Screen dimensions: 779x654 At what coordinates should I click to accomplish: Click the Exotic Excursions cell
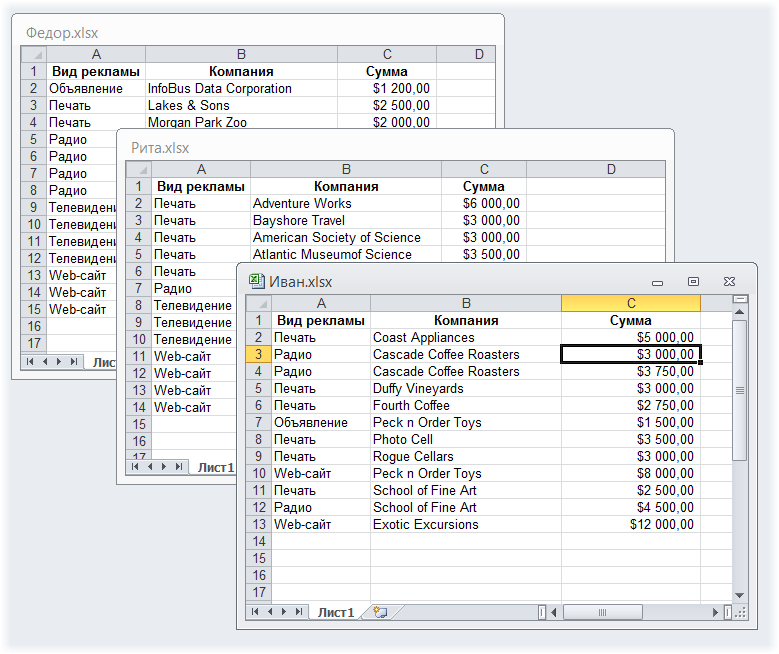coord(466,524)
